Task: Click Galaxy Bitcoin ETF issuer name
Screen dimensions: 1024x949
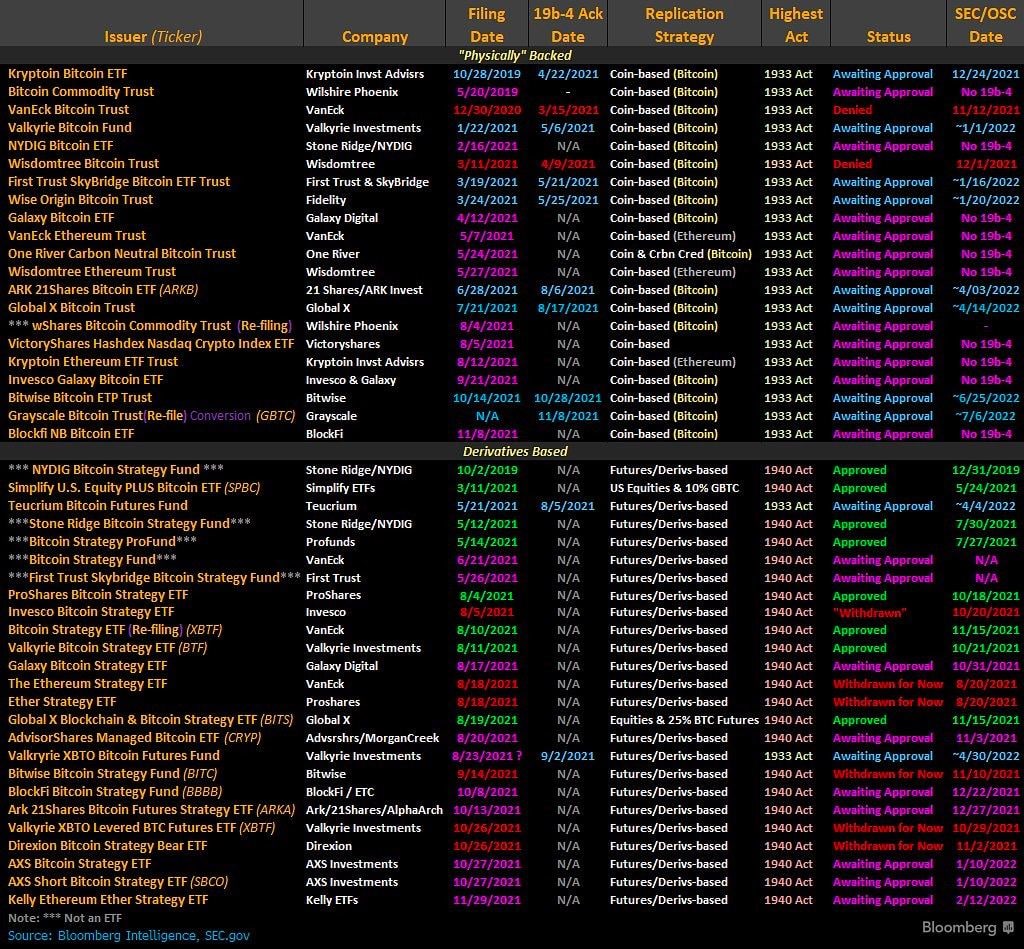Action: point(61,217)
